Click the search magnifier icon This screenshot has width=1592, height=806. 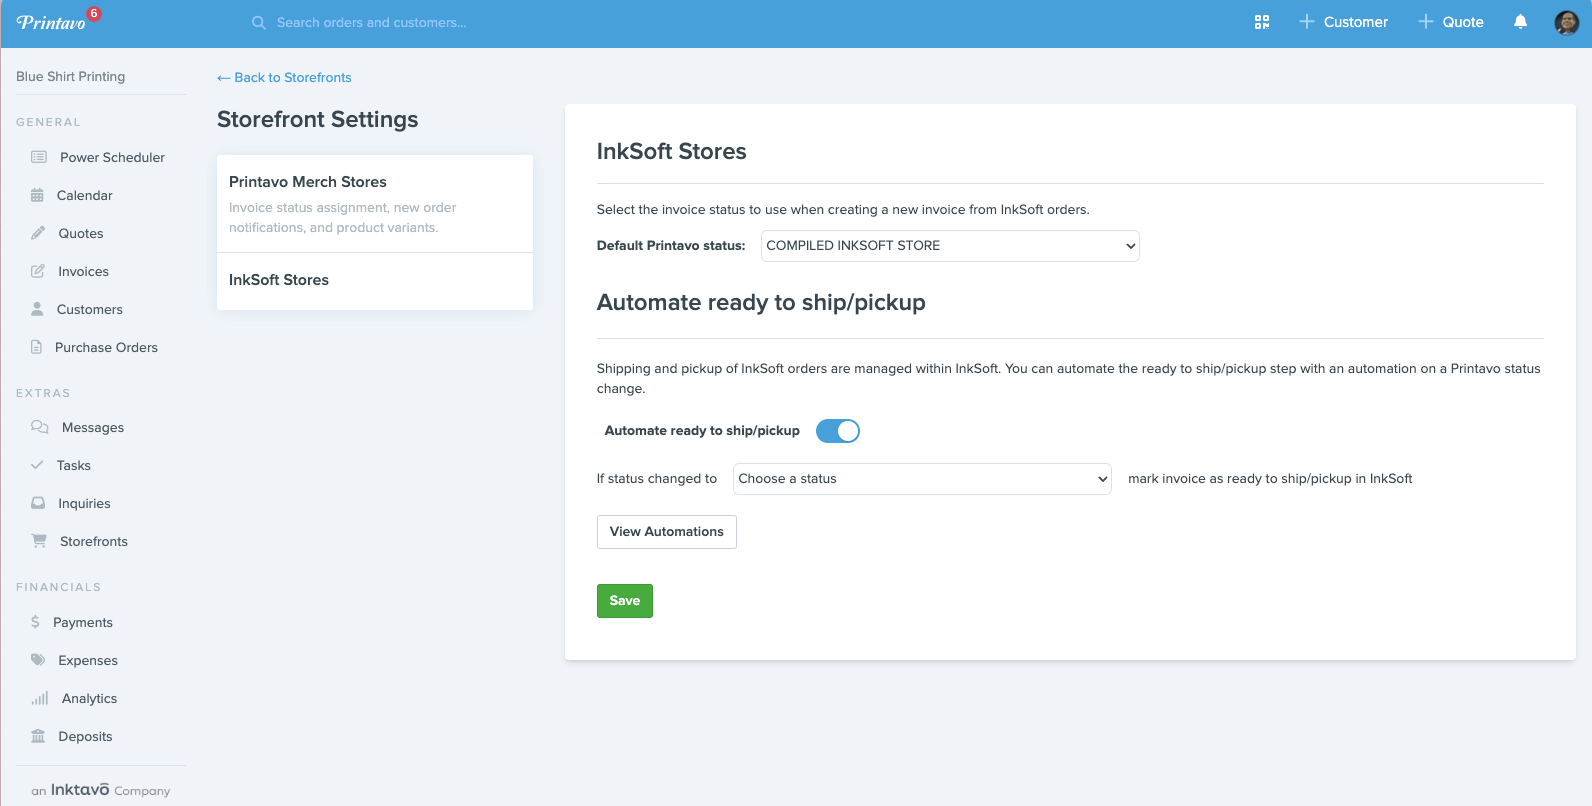click(259, 22)
